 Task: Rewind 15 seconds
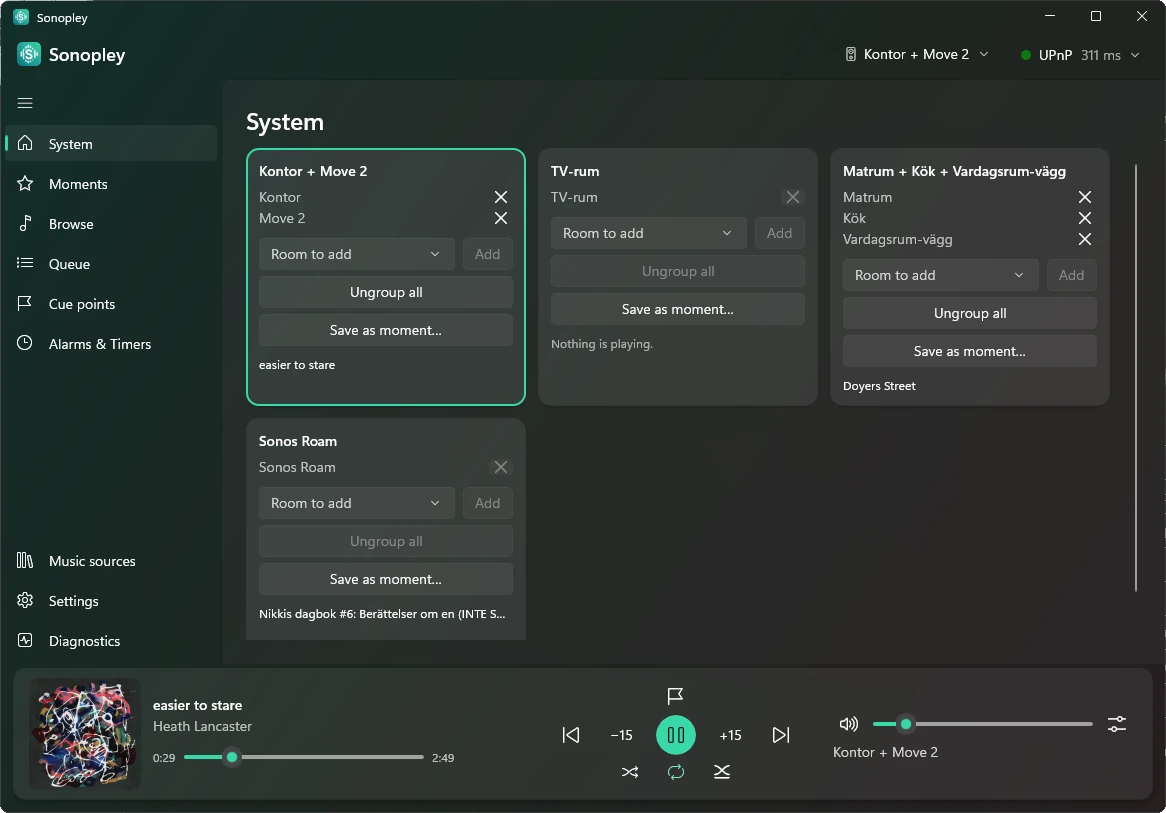(x=622, y=735)
